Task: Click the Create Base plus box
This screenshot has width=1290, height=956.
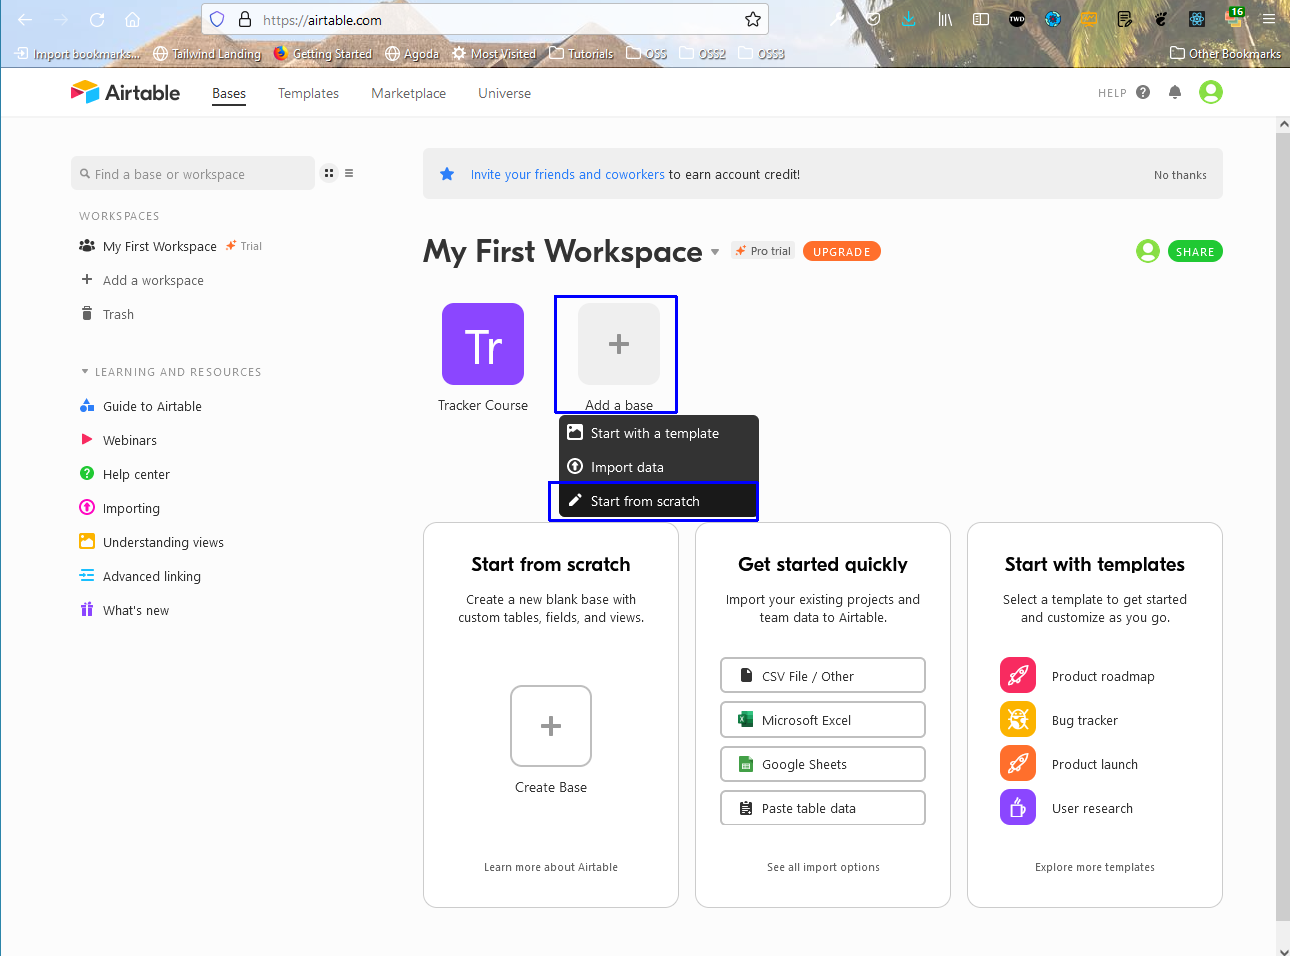Action: click(551, 726)
